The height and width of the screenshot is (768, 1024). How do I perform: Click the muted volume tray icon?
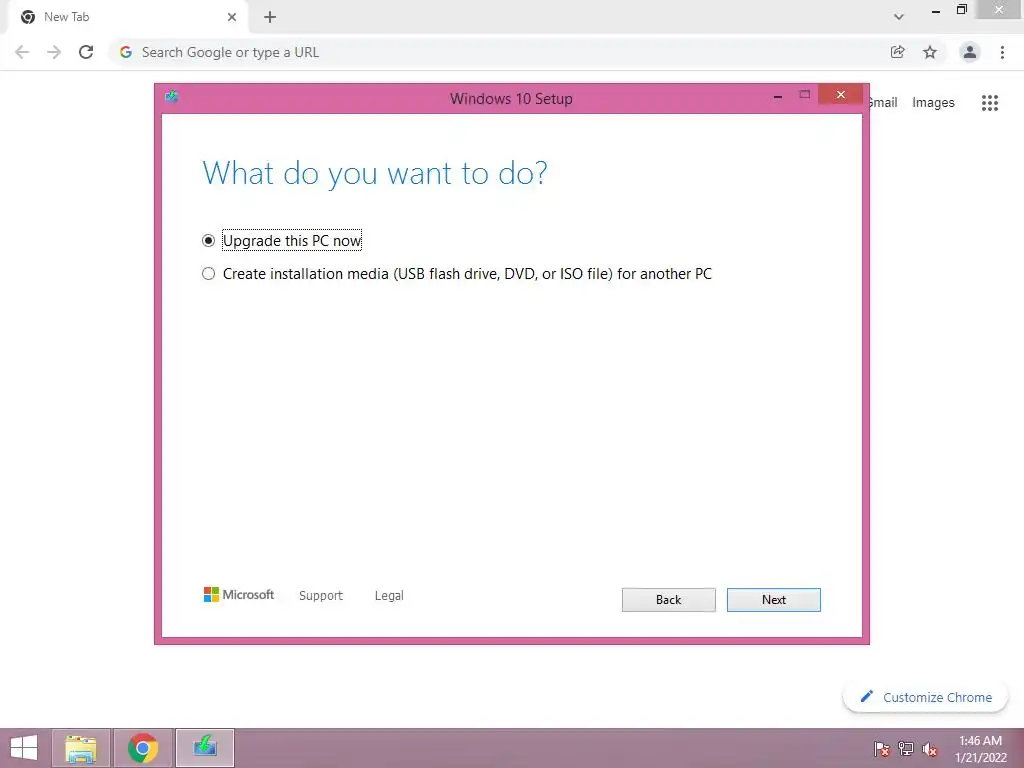pyautogui.click(x=929, y=749)
